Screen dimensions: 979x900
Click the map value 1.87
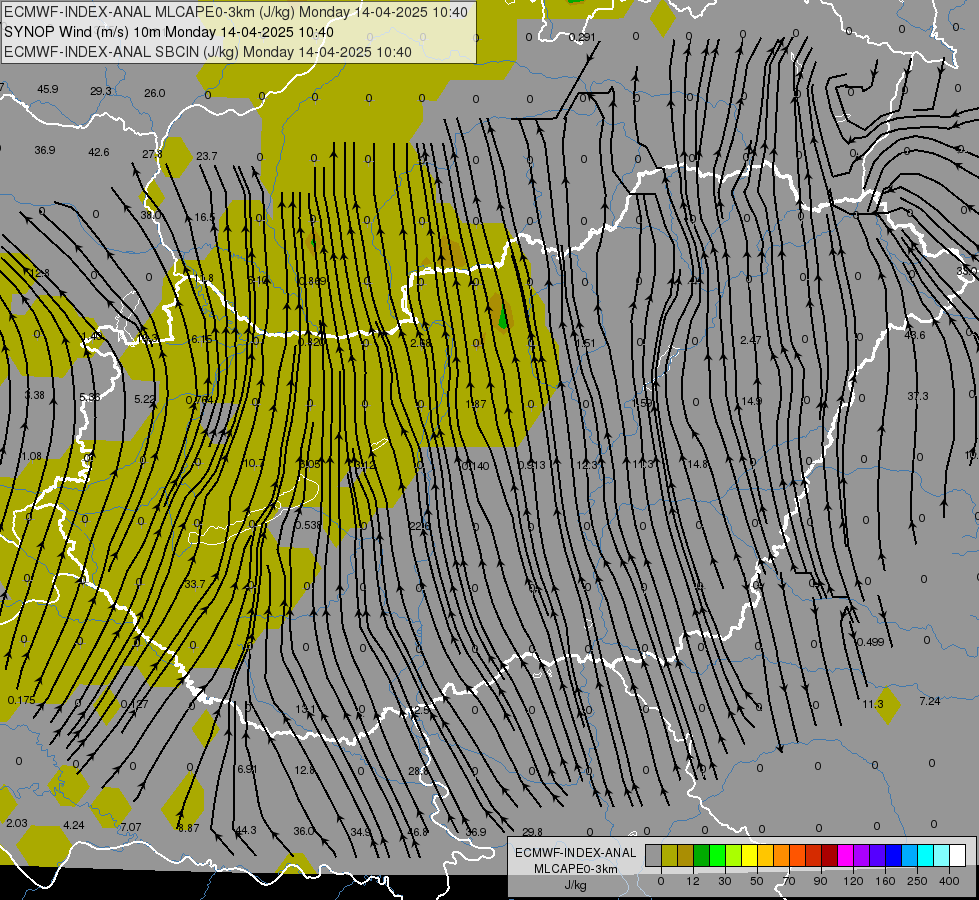point(476,404)
